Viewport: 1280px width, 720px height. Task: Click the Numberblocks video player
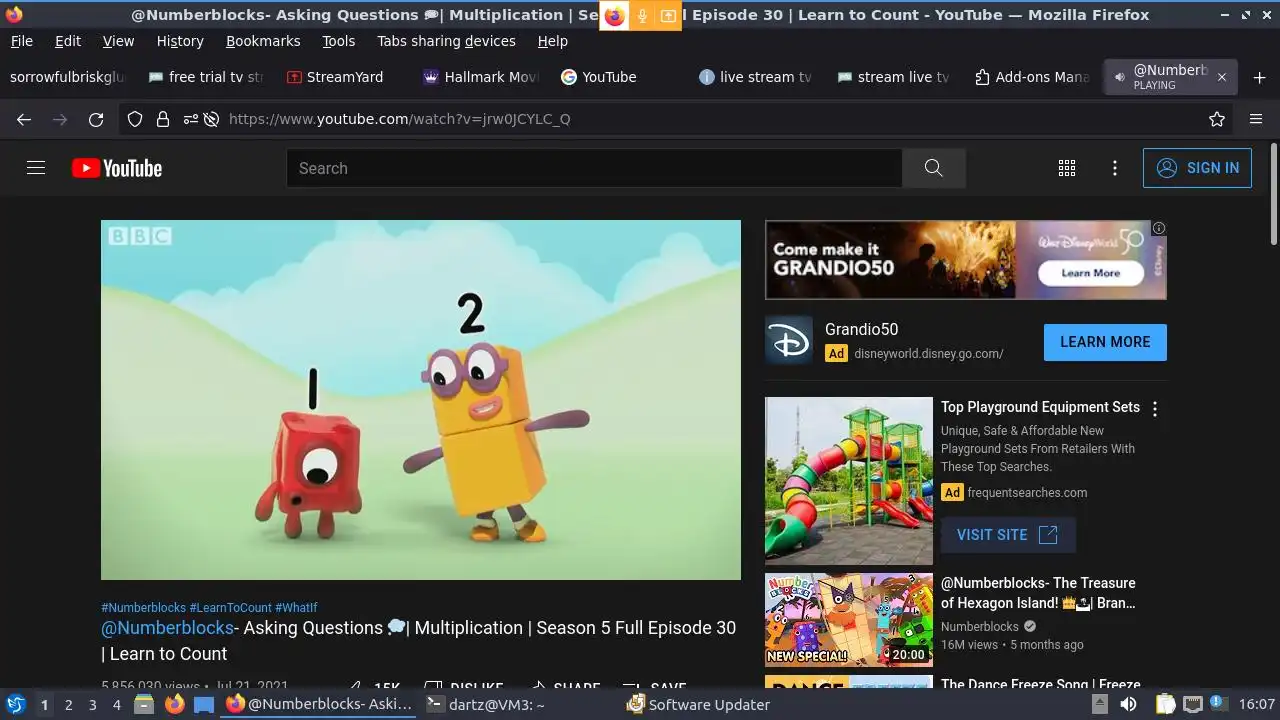pyautogui.click(x=421, y=400)
